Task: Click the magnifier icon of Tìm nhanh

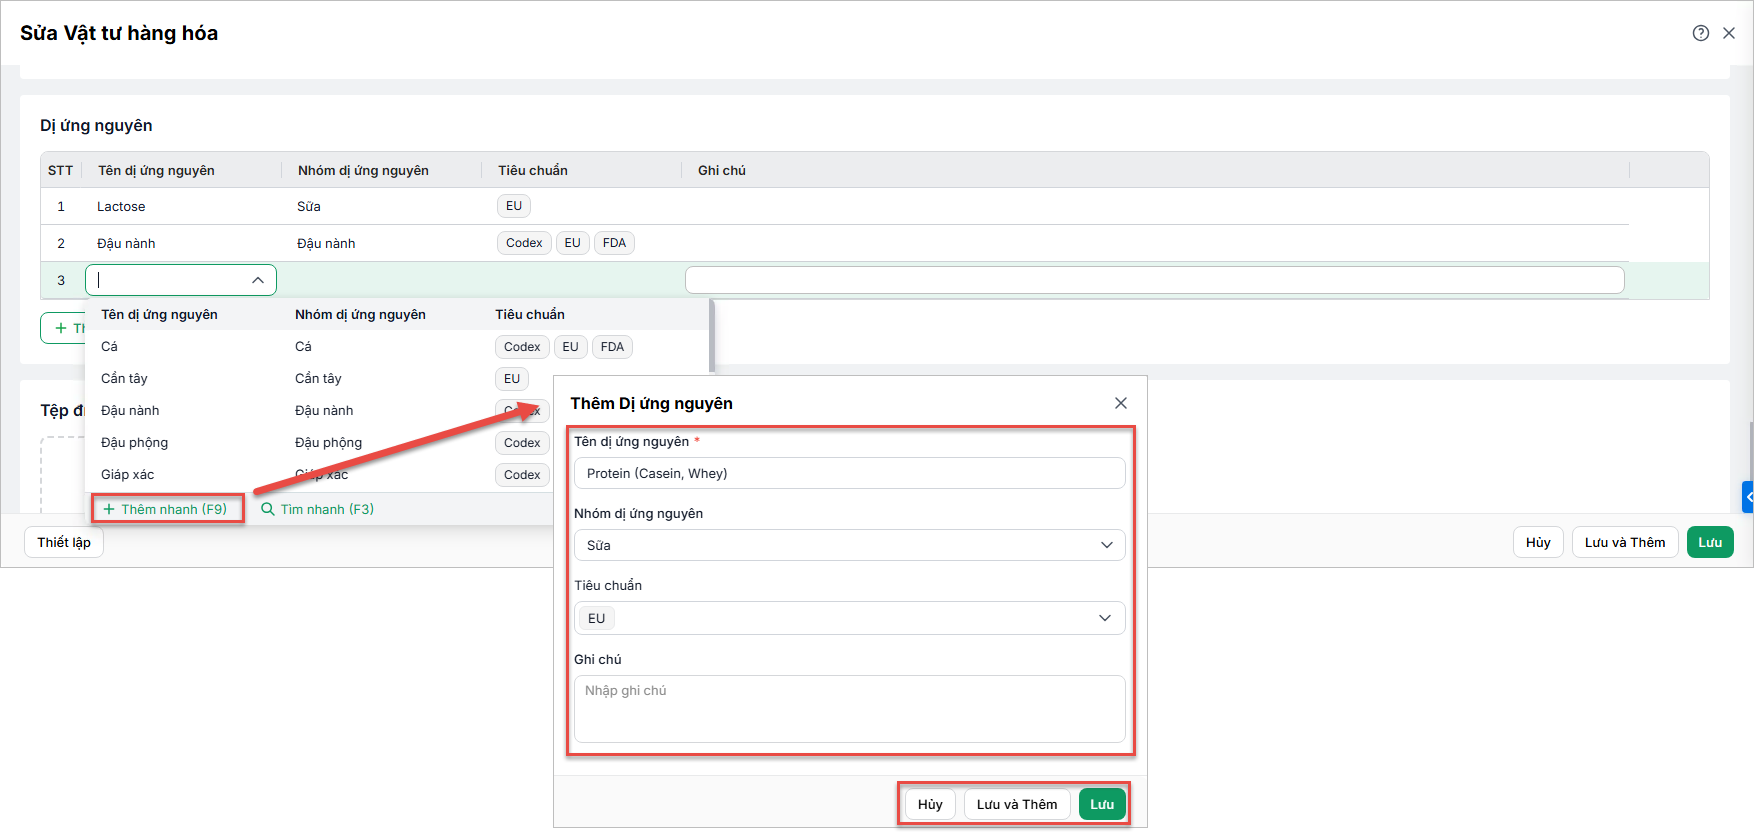Action: 267,509
